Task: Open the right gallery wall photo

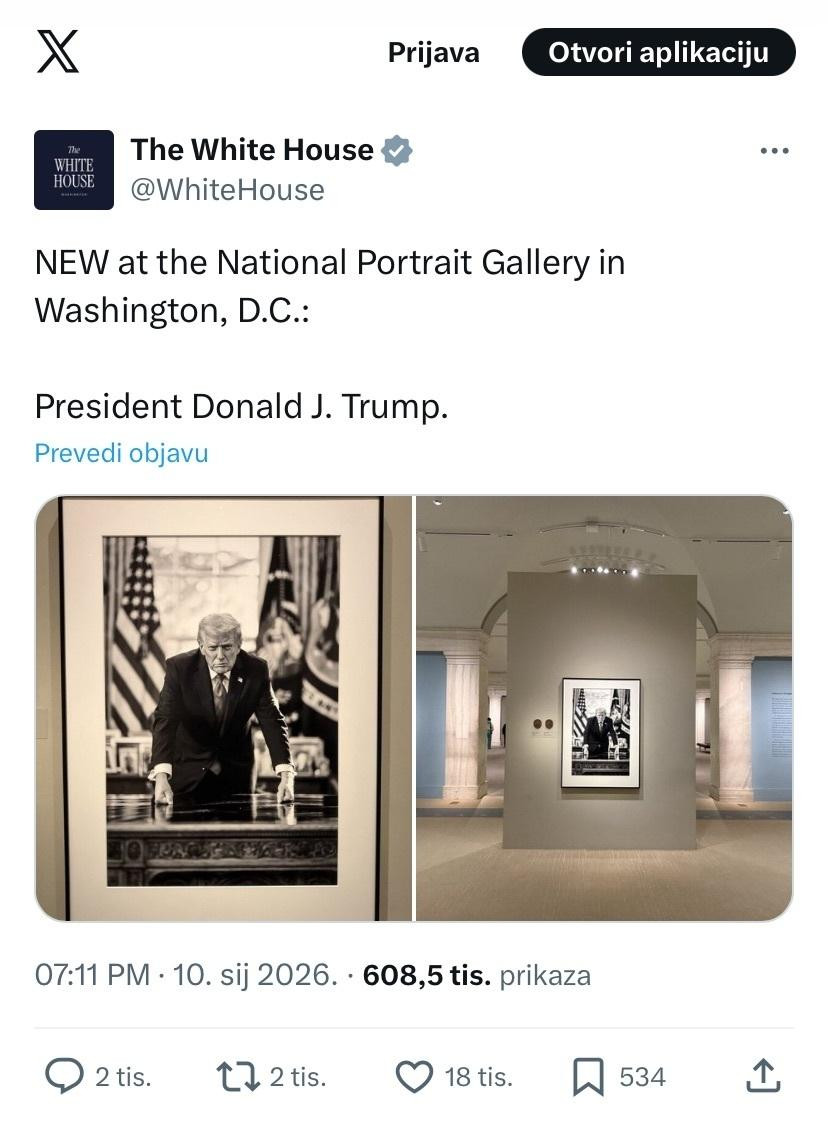Action: [604, 708]
